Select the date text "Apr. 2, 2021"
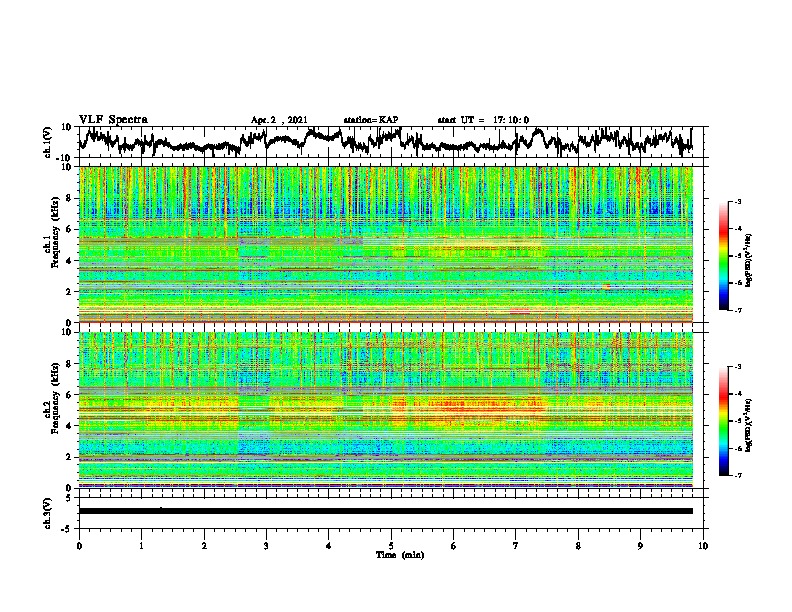The image size is (792, 612). (x=279, y=120)
